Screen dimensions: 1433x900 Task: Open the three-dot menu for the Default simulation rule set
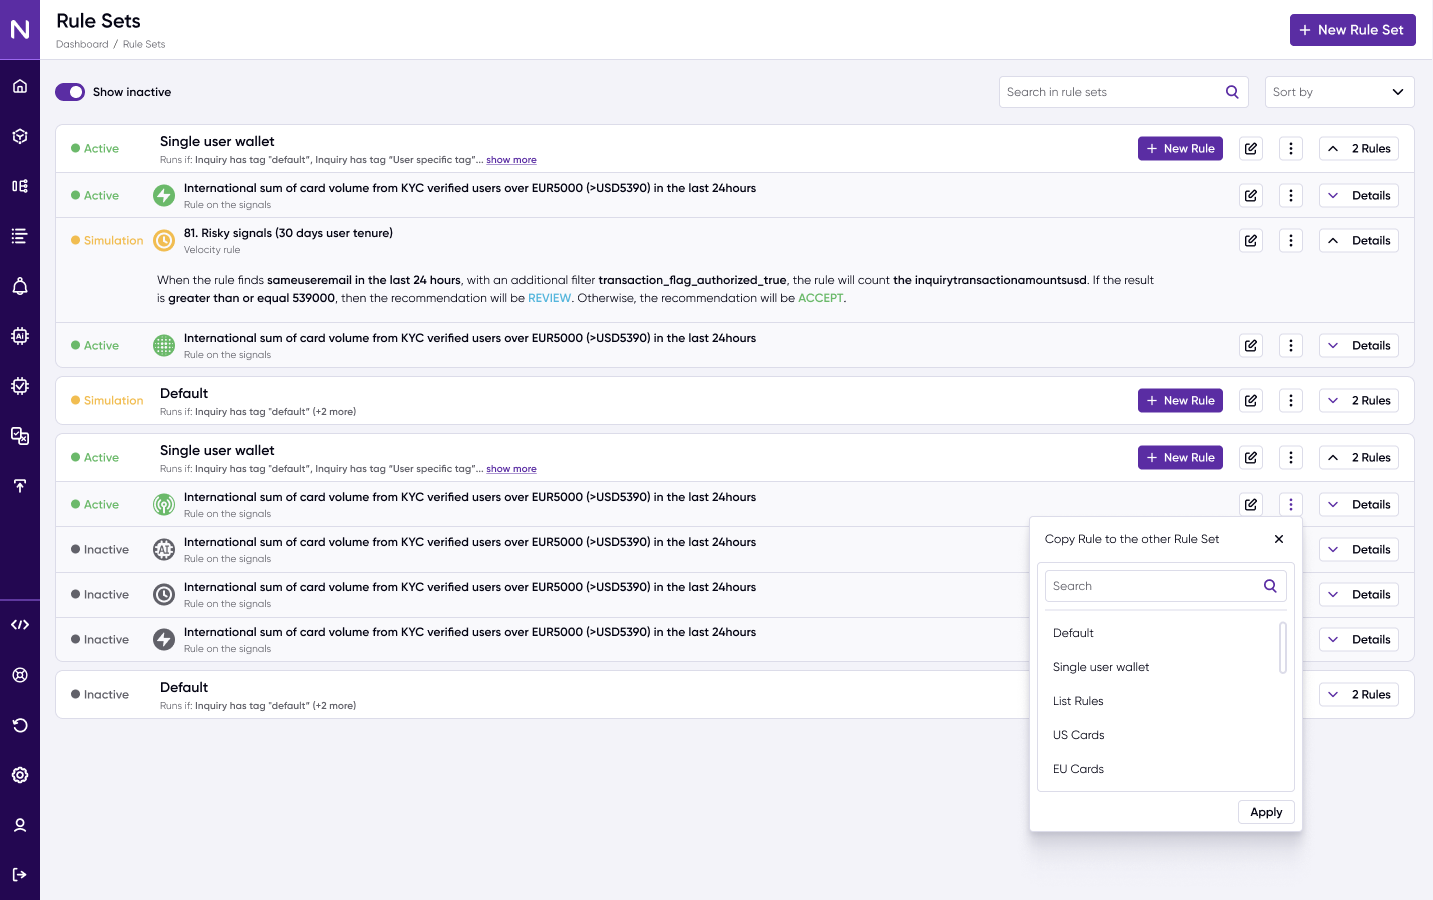pos(1290,401)
